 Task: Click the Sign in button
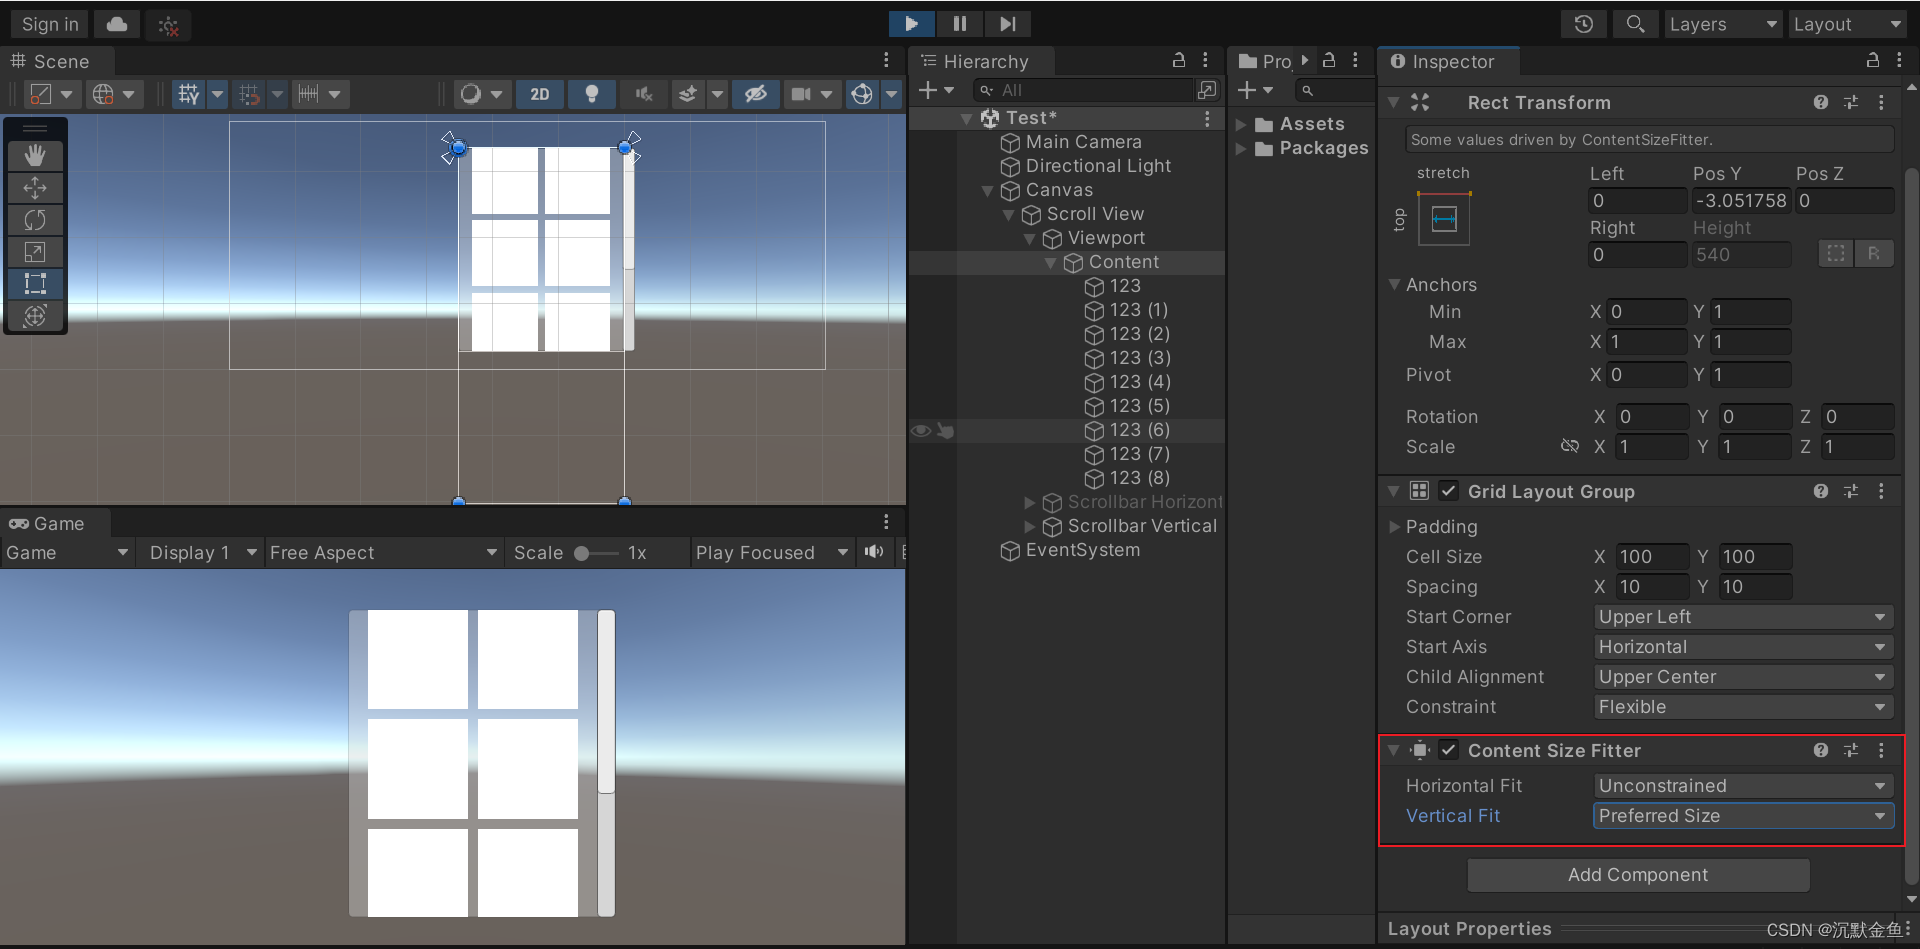(x=50, y=24)
